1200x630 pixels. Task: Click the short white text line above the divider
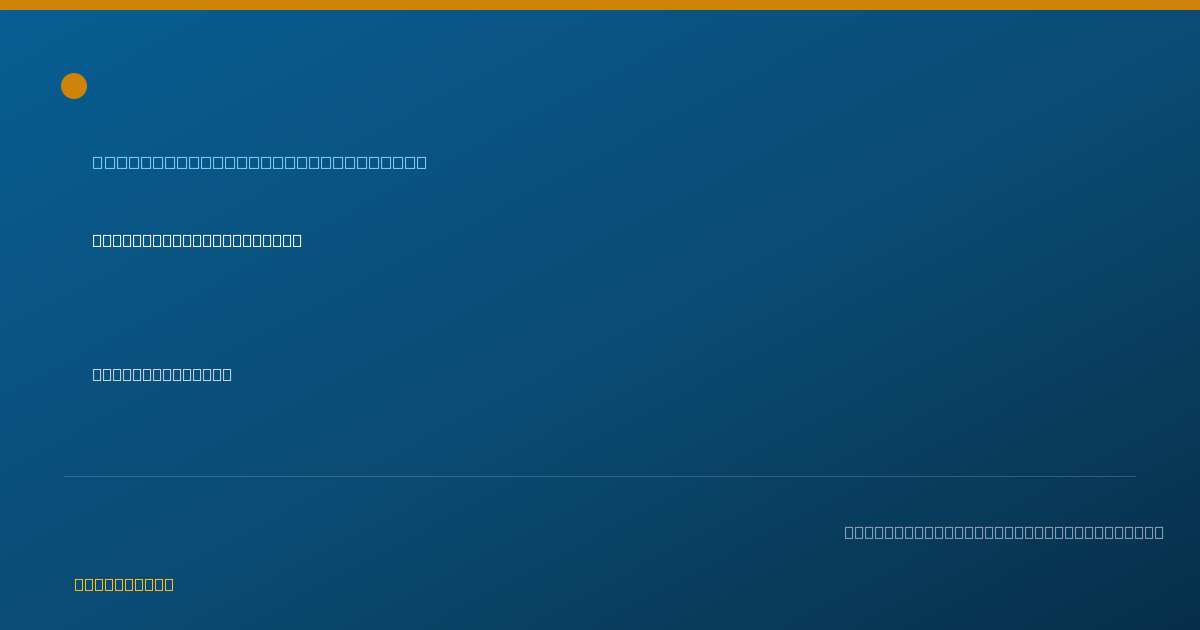point(162,374)
